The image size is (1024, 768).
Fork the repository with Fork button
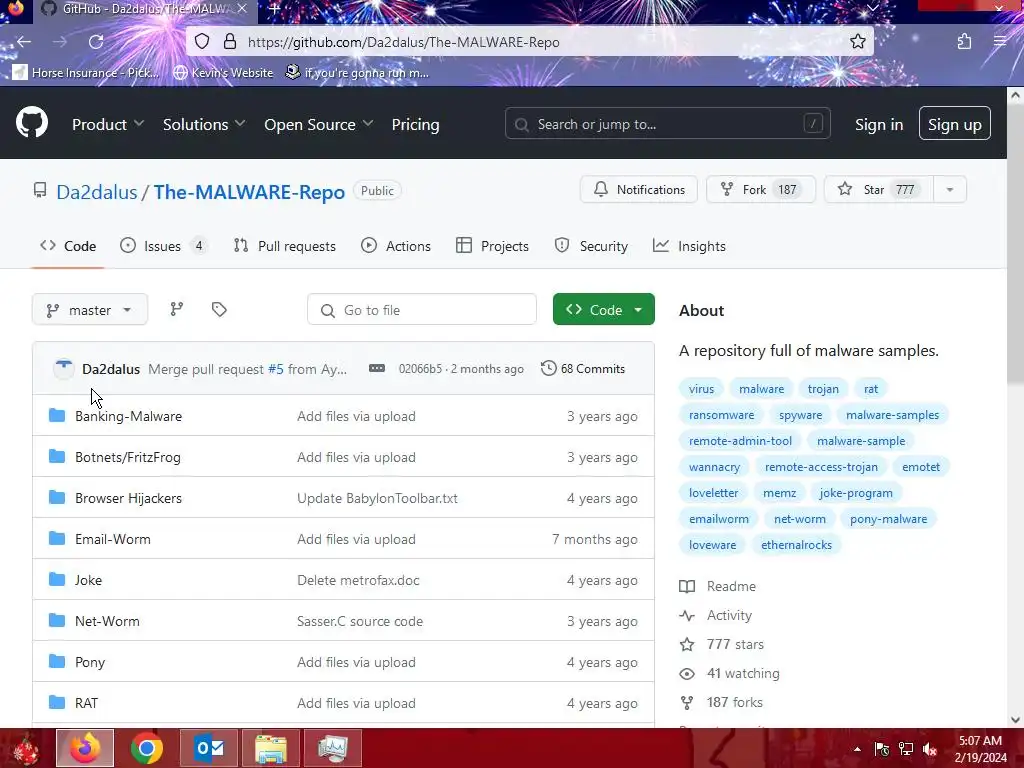click(x=761, y=189)
